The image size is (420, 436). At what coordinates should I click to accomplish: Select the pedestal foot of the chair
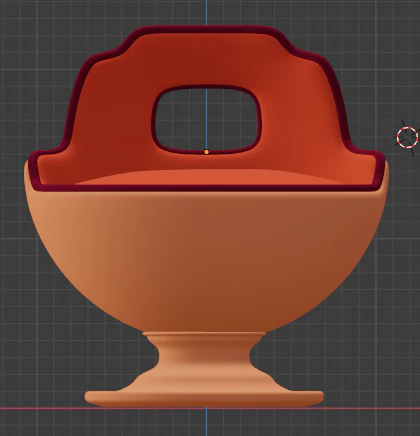[204, 369]
